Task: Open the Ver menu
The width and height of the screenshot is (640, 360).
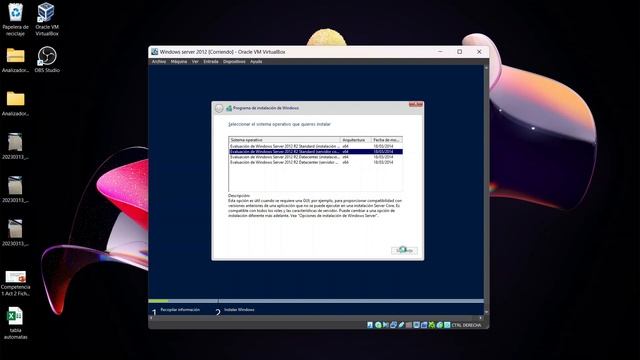Action: pyautogui.click(x=195, y=62)
